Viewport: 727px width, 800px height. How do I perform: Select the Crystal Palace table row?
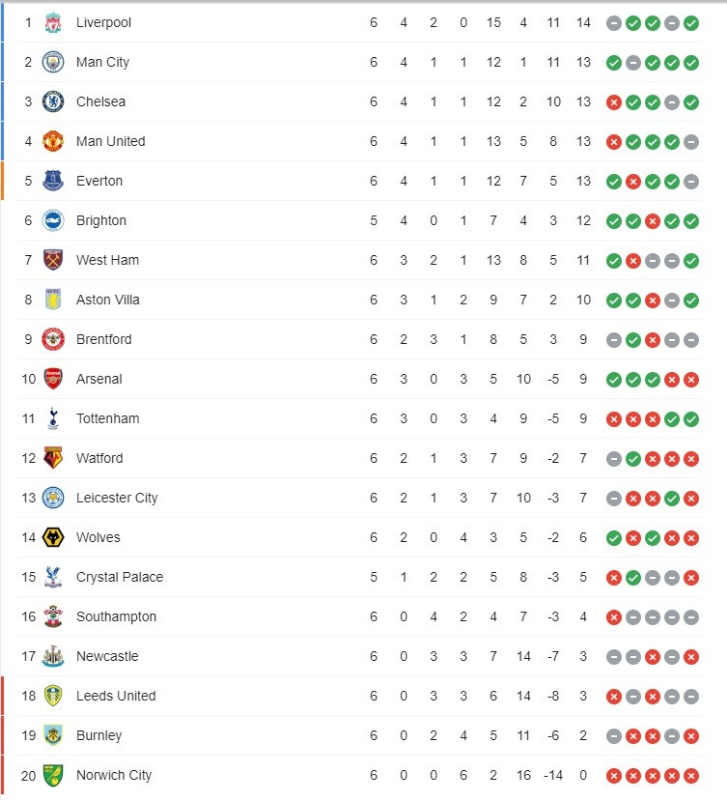click(358, 577)
